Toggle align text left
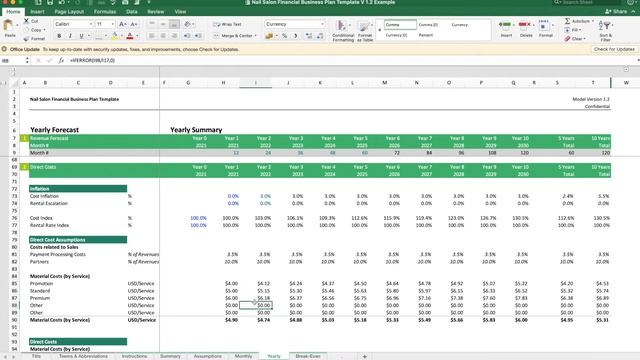Image resolution: width=640 pixels, height=360 pixels. coord(152,36)
